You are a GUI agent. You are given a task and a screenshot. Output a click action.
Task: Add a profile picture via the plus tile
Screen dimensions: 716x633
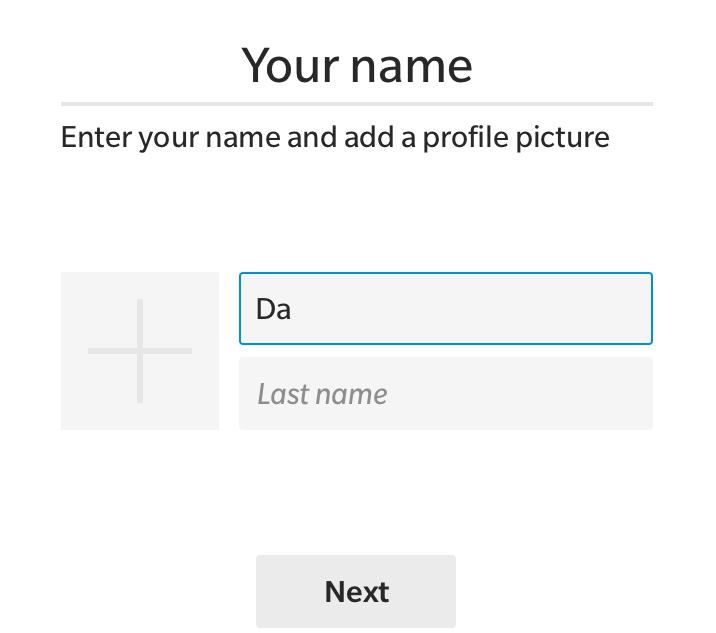140,351
